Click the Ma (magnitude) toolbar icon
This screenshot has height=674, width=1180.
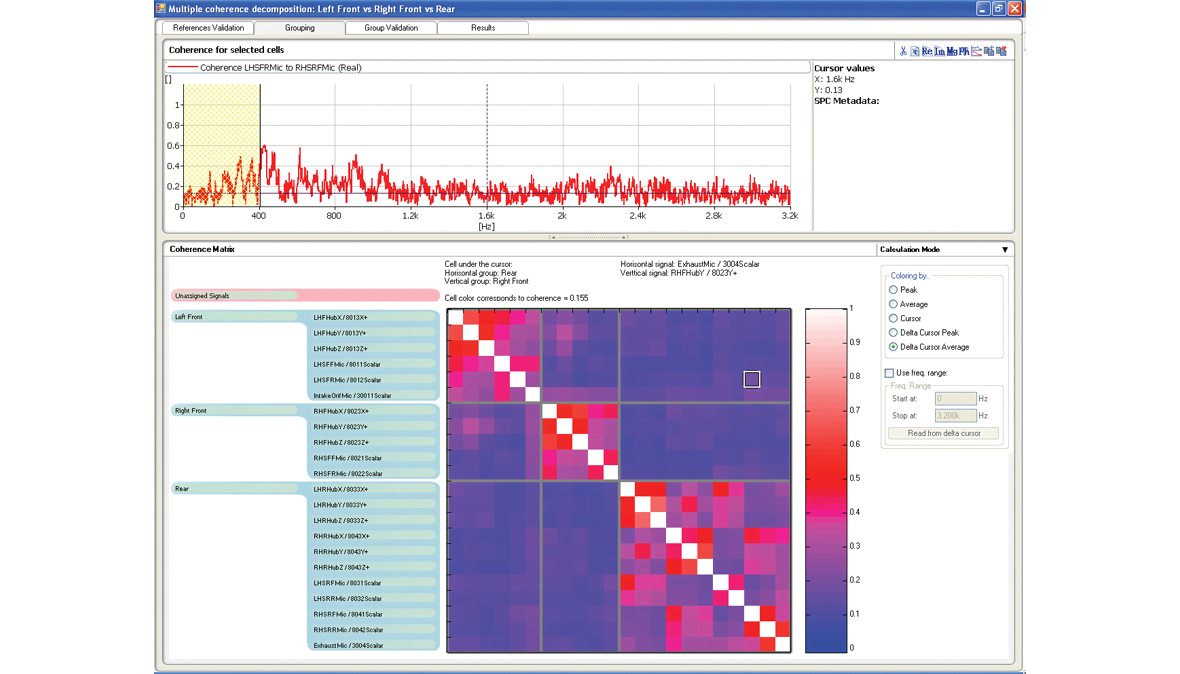pyautogui.click(x=952, y=49)
